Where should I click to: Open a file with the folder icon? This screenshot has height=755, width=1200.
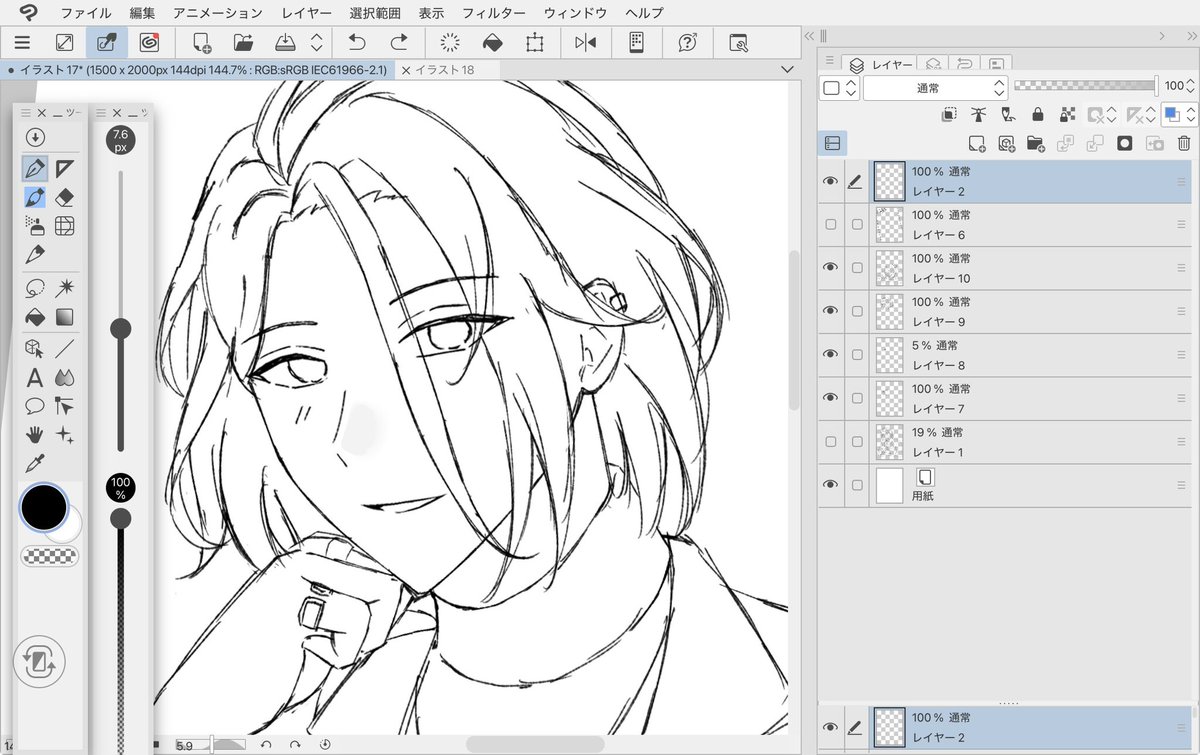243,42
